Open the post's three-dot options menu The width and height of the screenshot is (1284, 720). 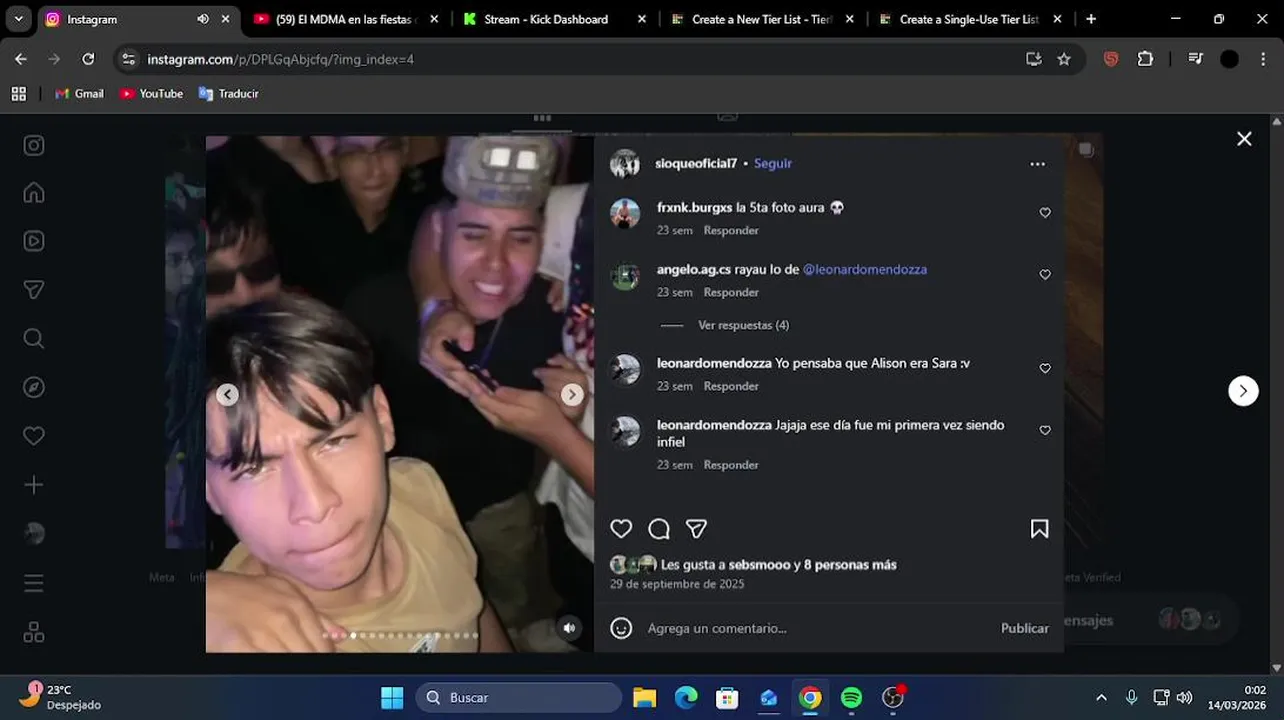point(1038,164)
